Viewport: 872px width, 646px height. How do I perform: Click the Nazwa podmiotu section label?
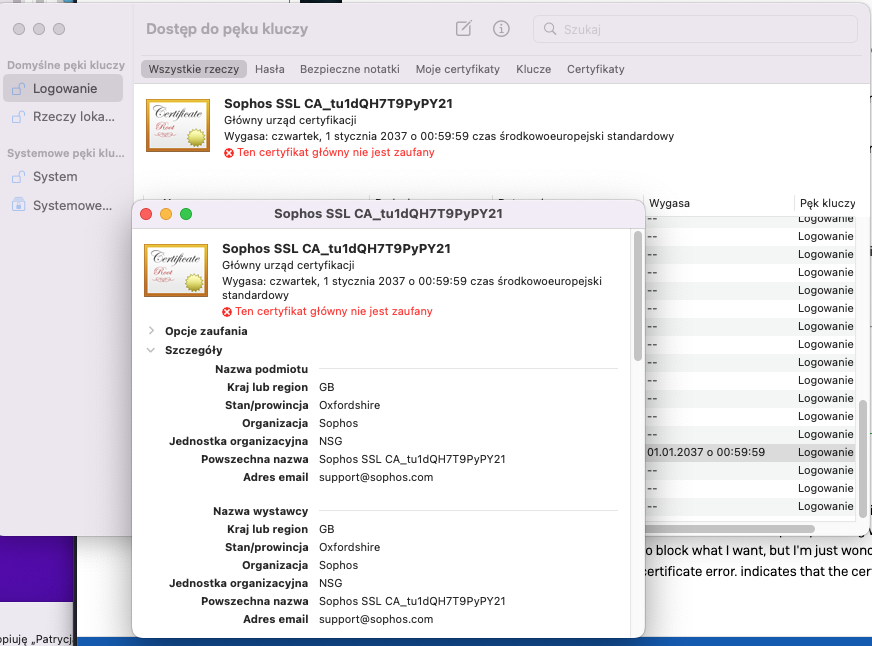pos(261,369)
